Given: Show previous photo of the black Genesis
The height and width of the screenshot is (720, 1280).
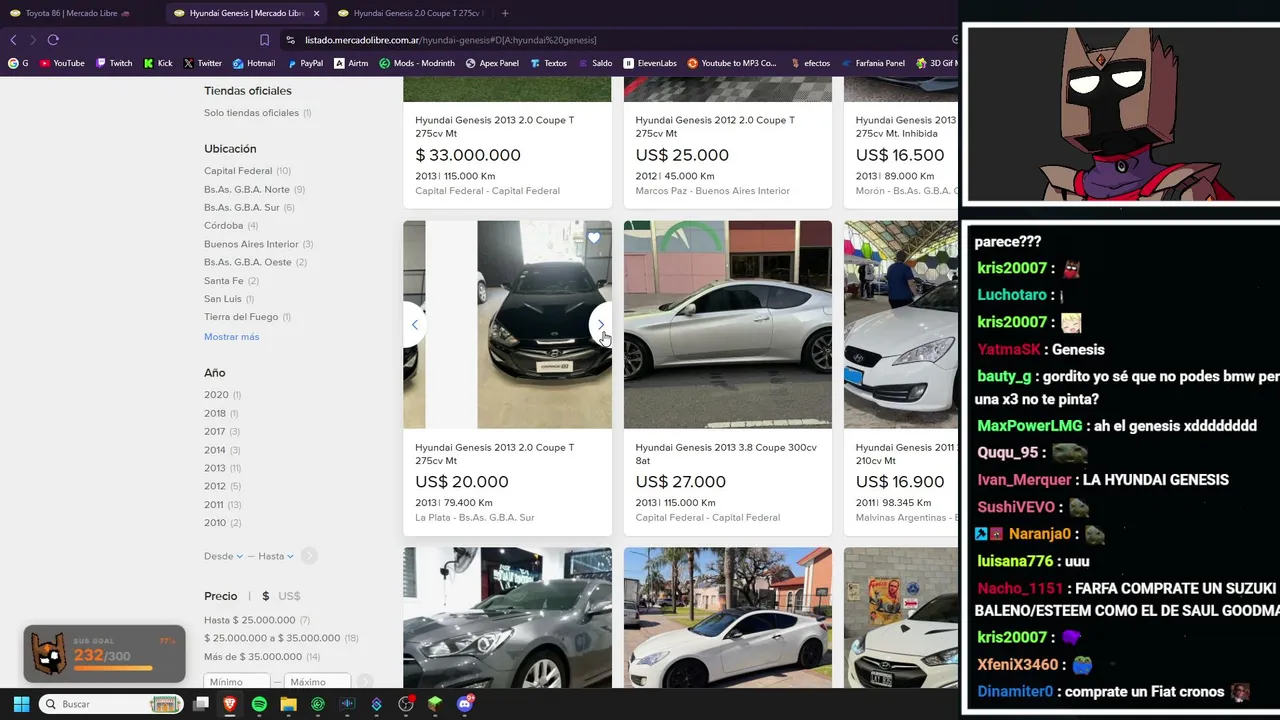Looking at the screenshot, I should (x=415, y=325).
